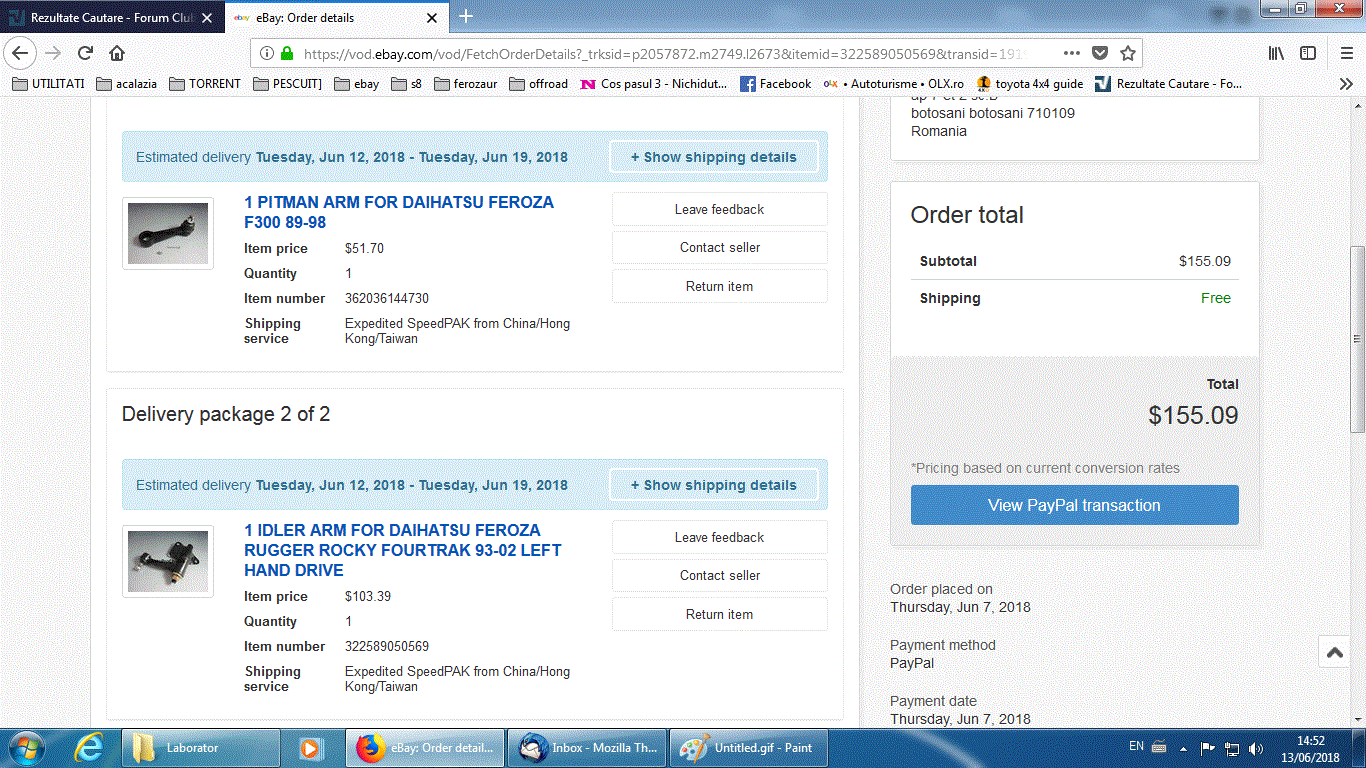
Task: Contact the seller of the Idler Arm
Action: pos(720,575)
